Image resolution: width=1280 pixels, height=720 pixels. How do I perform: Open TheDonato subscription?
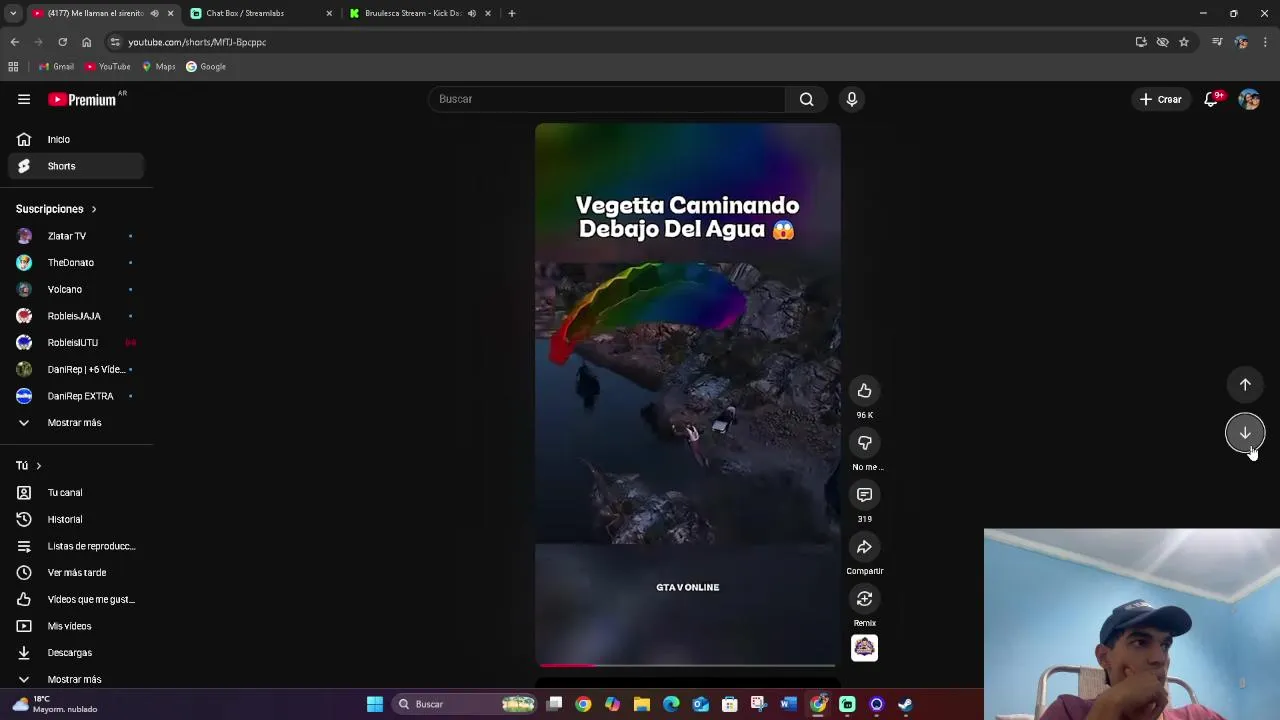tap(76, 263)
